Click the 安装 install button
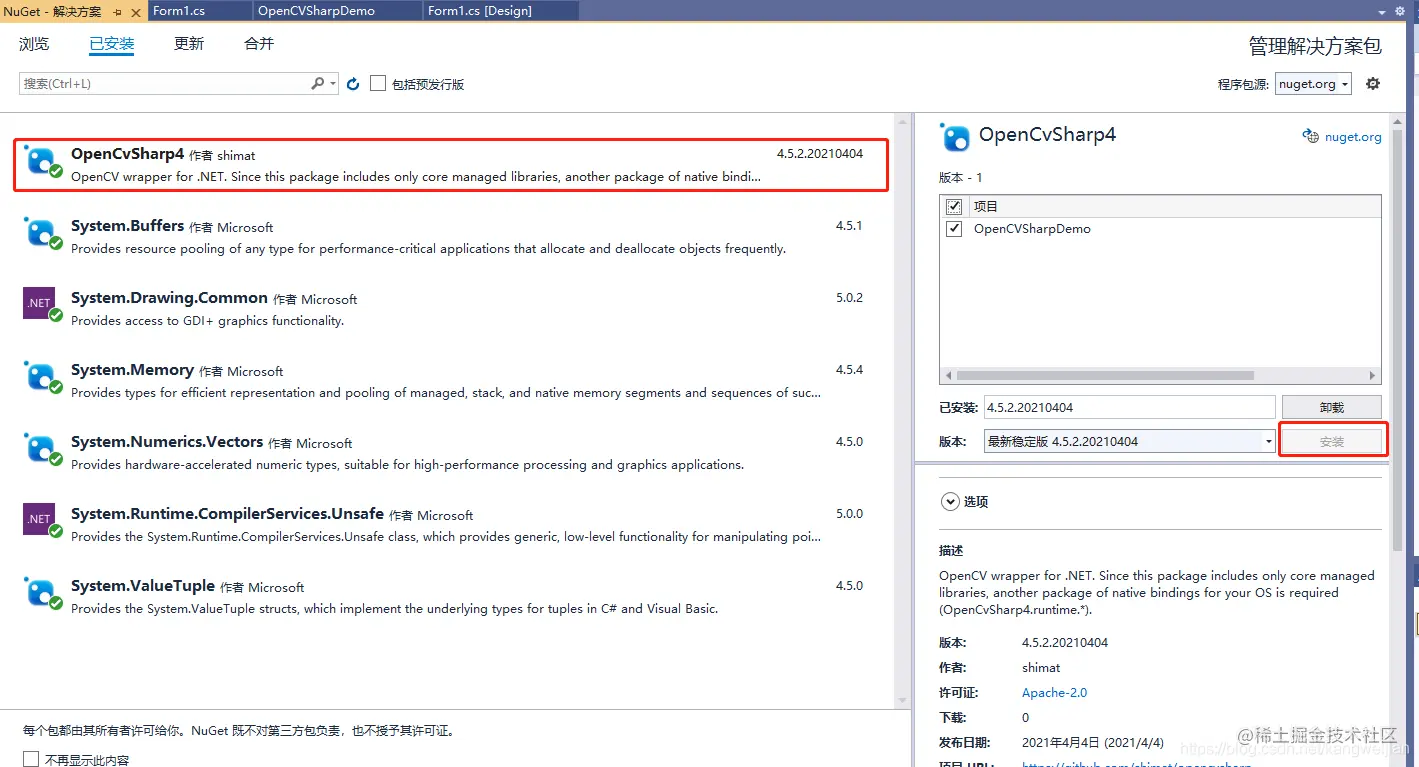 (1331, 441)
